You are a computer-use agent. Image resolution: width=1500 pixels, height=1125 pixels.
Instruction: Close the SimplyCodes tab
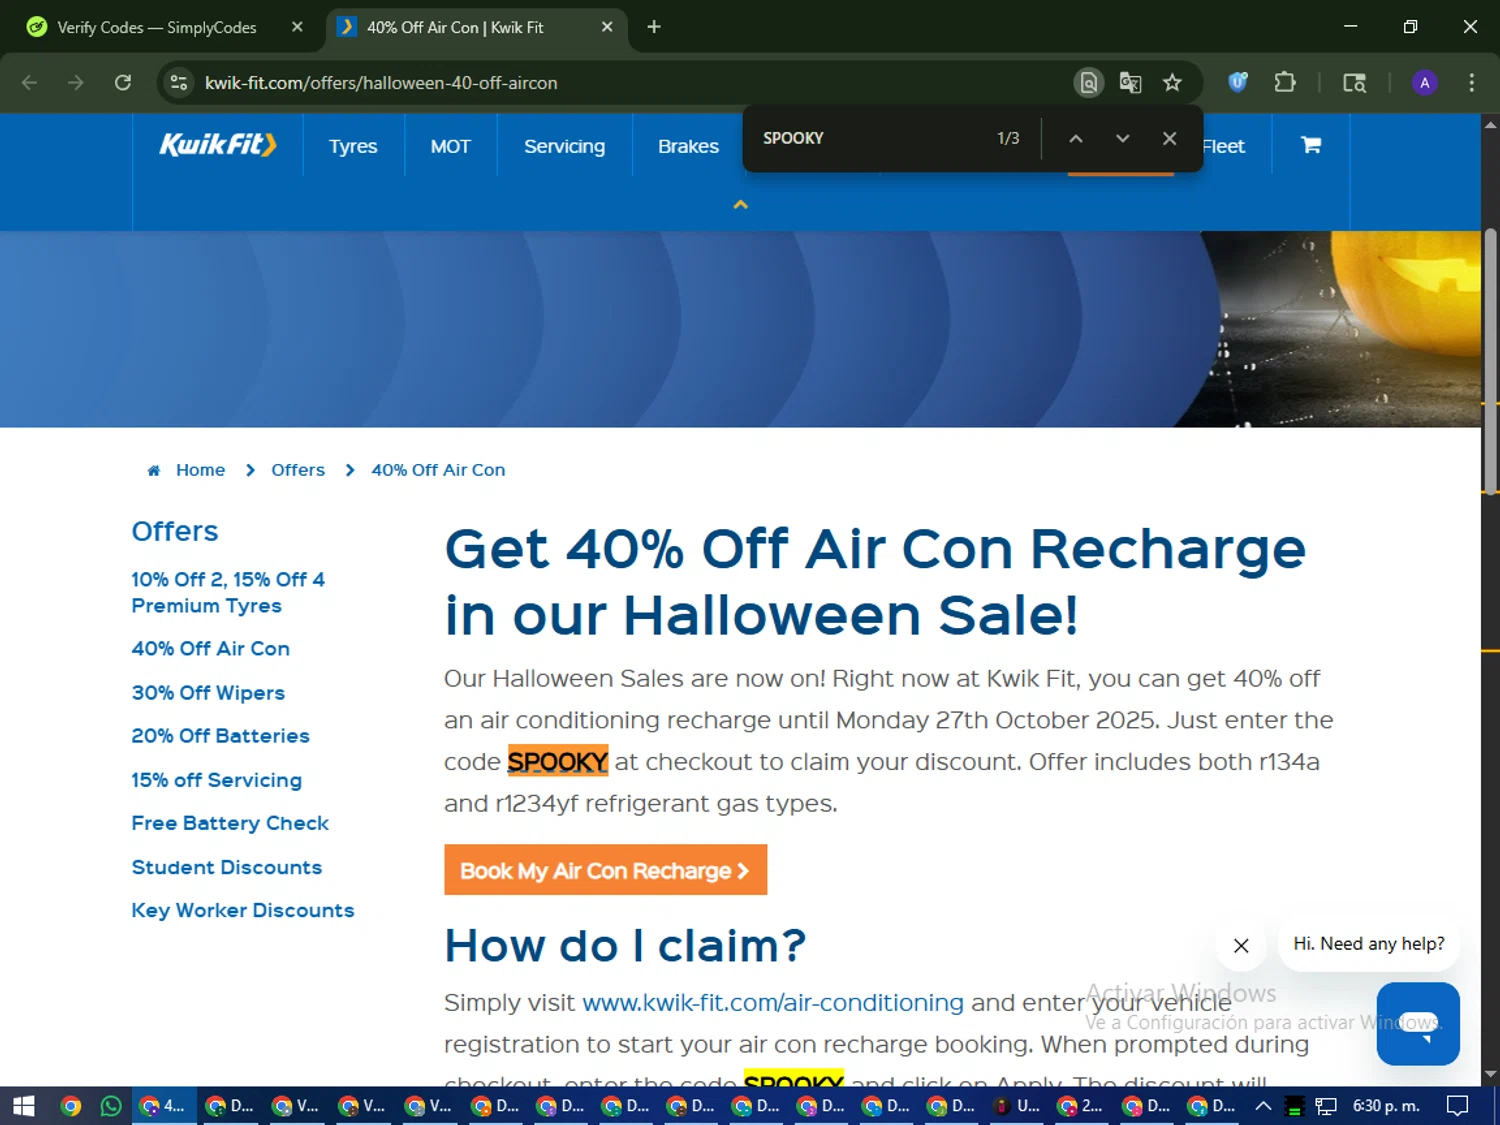pyautogui.click(x=297, y=27)
